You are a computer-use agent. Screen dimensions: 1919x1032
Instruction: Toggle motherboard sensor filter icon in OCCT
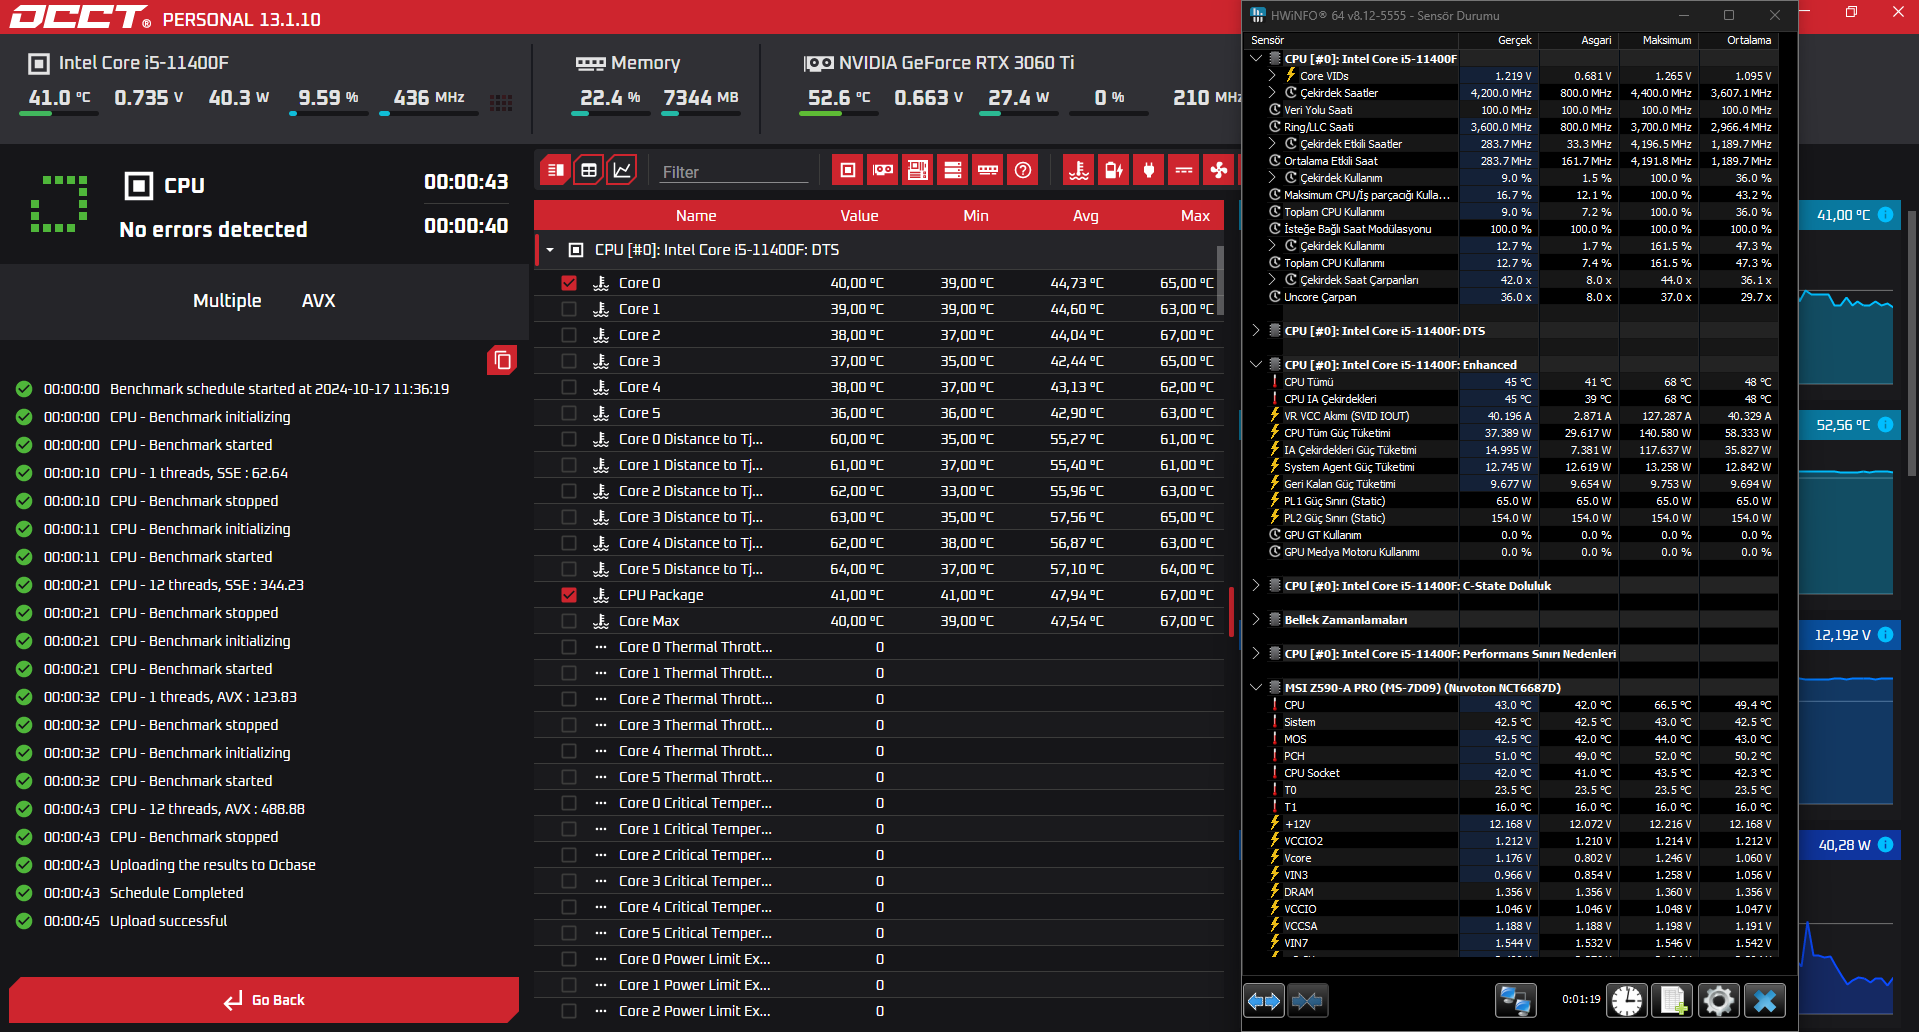918,170
